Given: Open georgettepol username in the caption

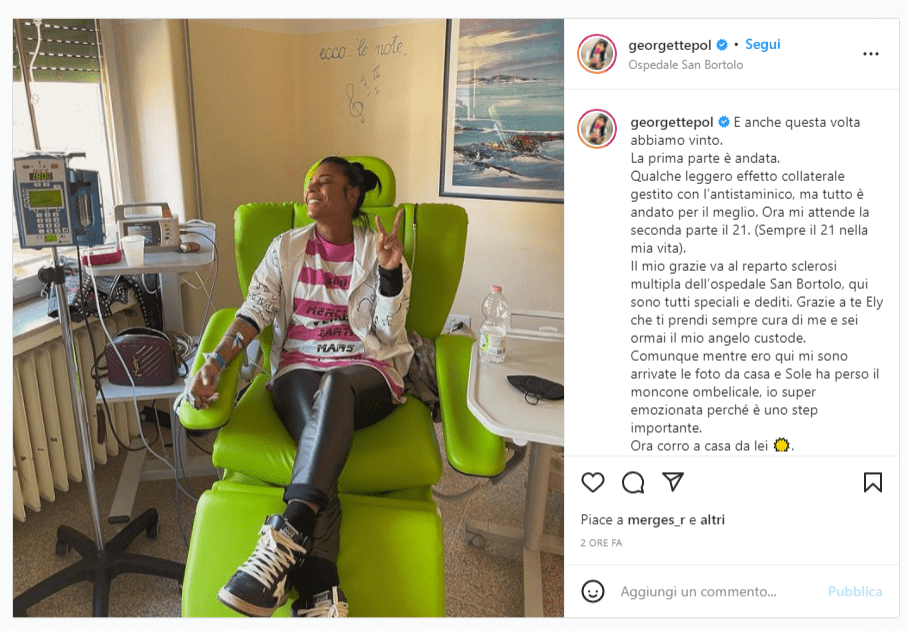Looking at the screenshot, I should point(672,122).
